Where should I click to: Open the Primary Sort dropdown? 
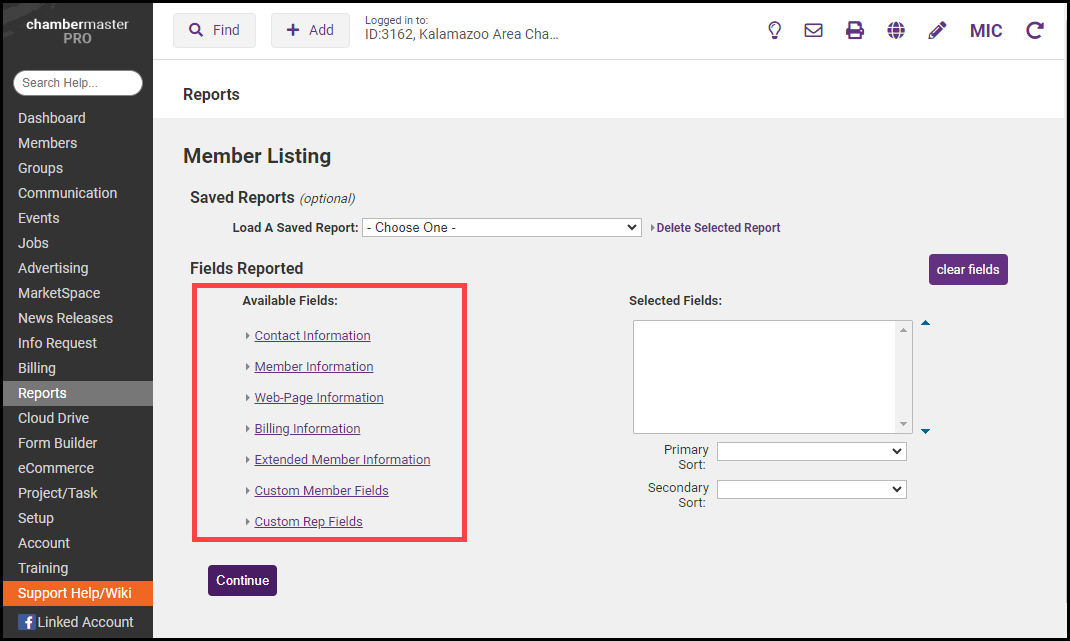(x=811, y=452)
